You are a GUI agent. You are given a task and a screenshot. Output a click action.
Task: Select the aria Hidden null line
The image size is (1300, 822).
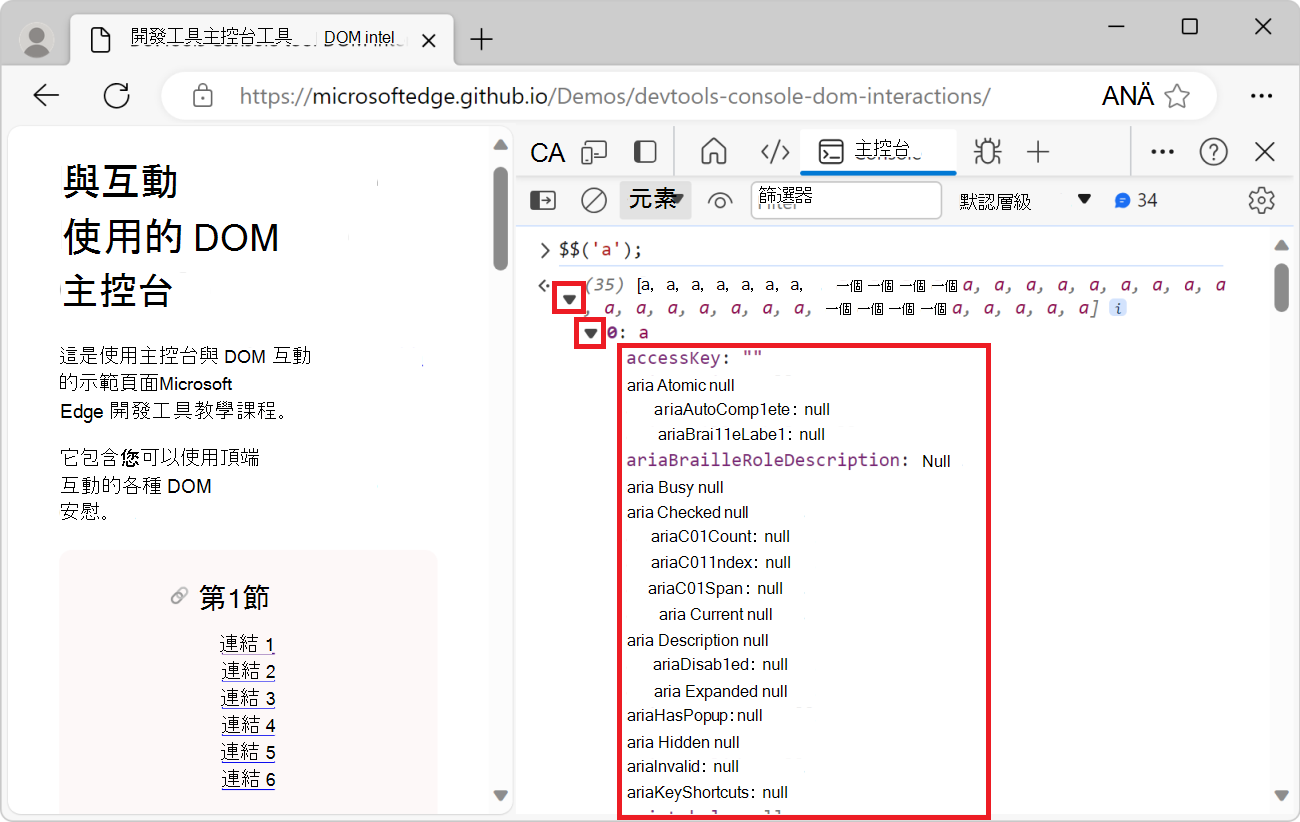click(x=683, y=742)
